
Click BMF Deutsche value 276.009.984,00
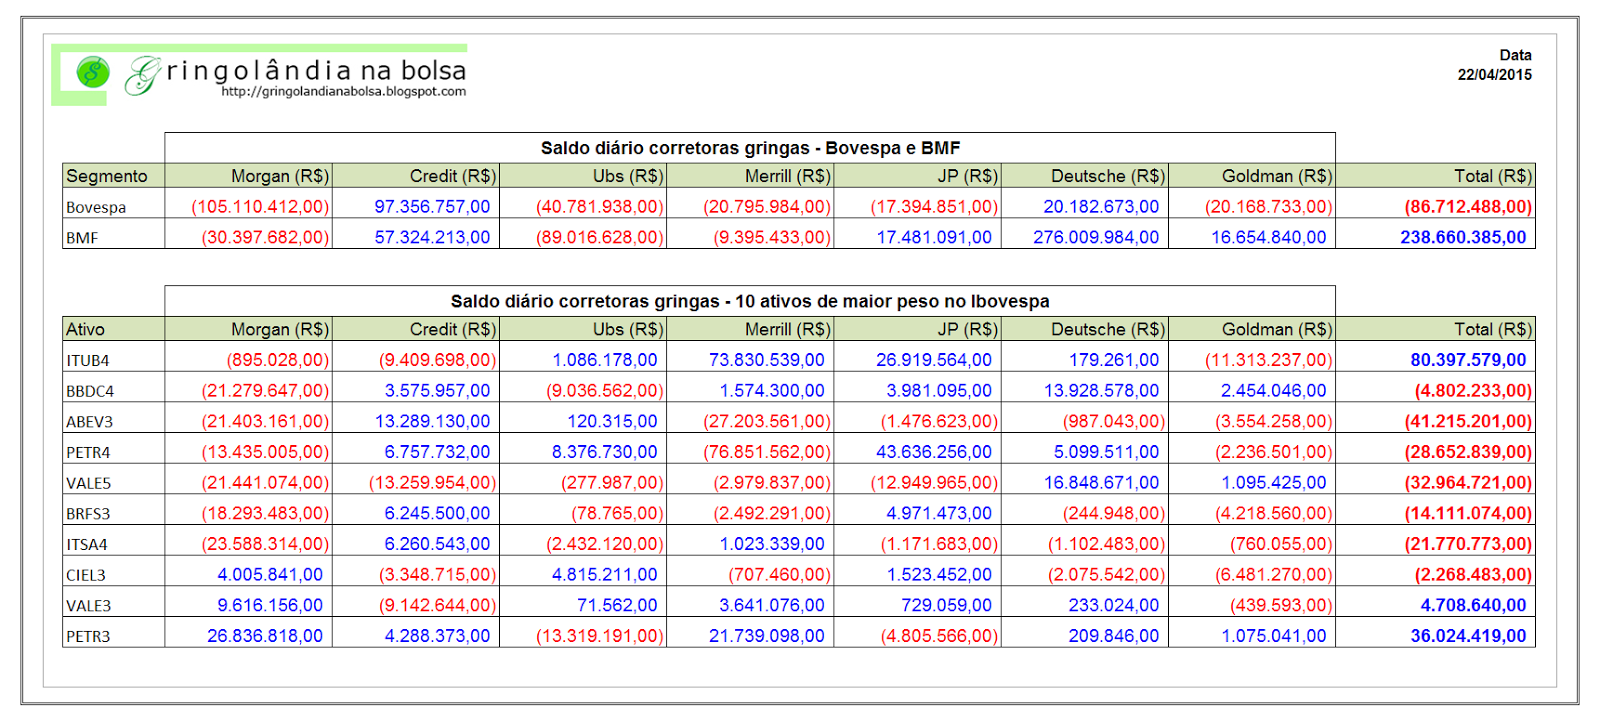click(1096, 238)
